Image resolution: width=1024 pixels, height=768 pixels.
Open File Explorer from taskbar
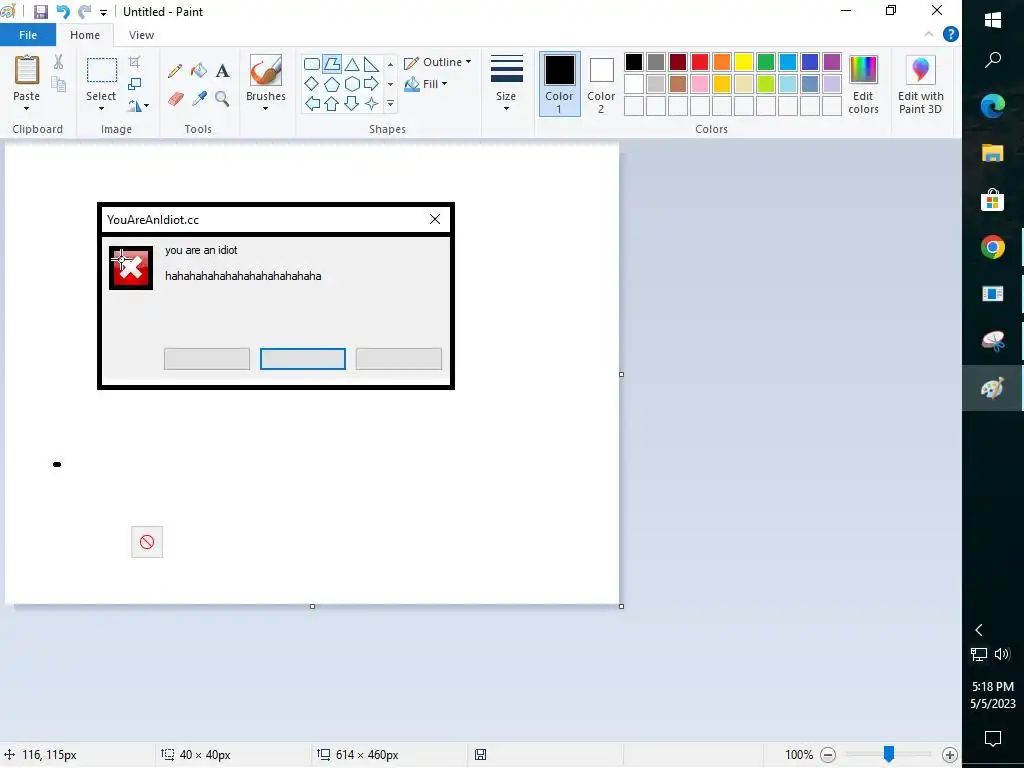click(993, 153)
